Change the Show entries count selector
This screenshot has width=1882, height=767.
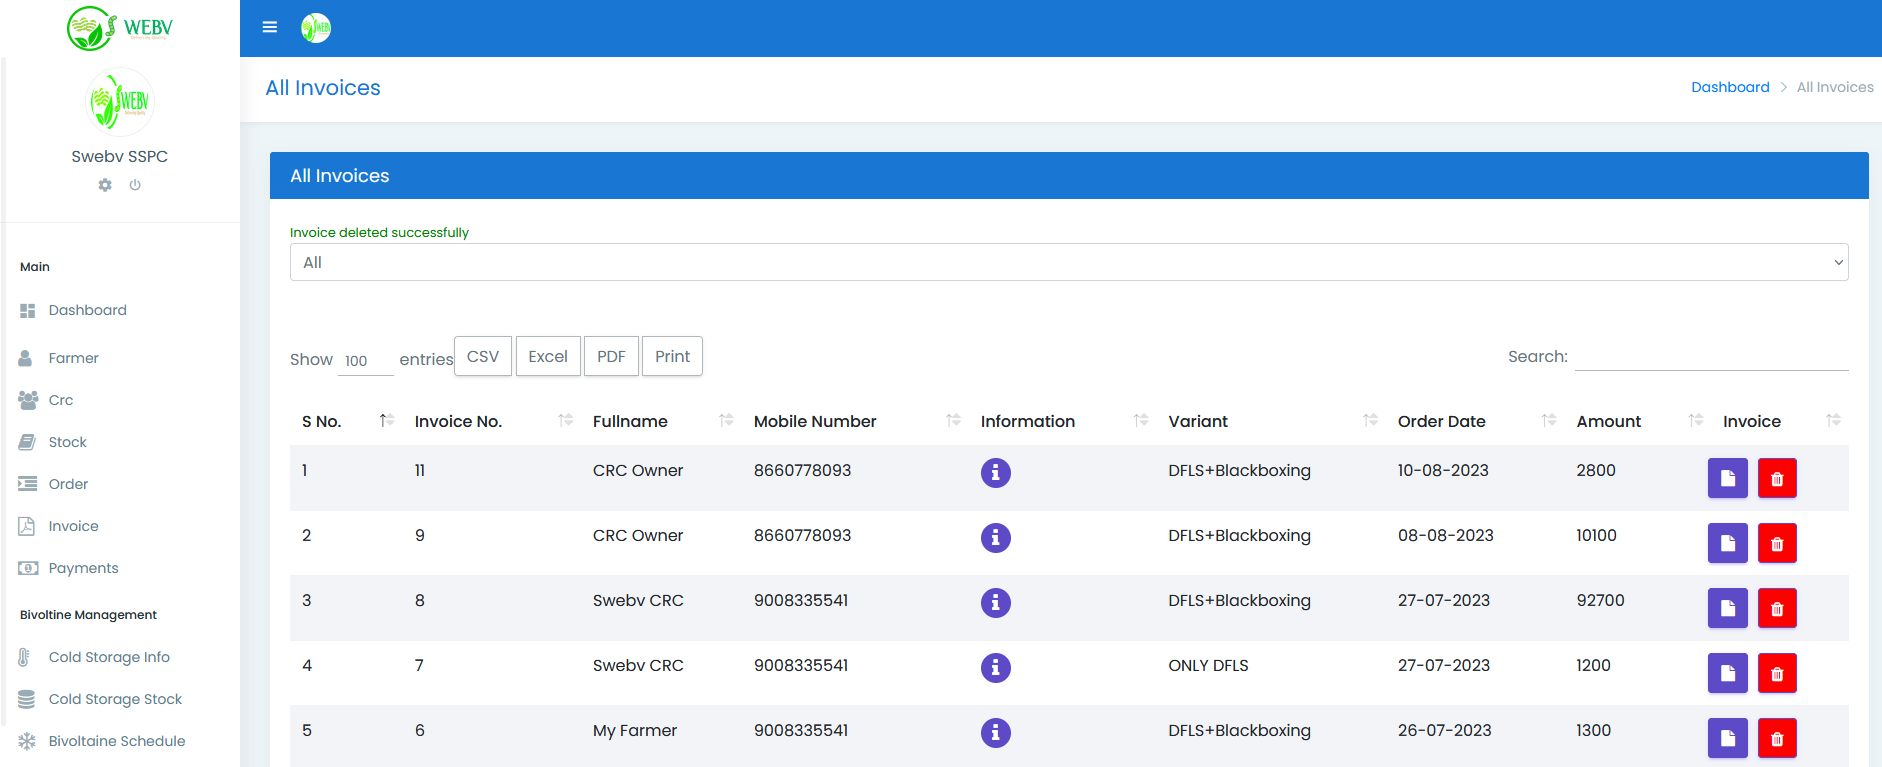[x=365, y=361]
